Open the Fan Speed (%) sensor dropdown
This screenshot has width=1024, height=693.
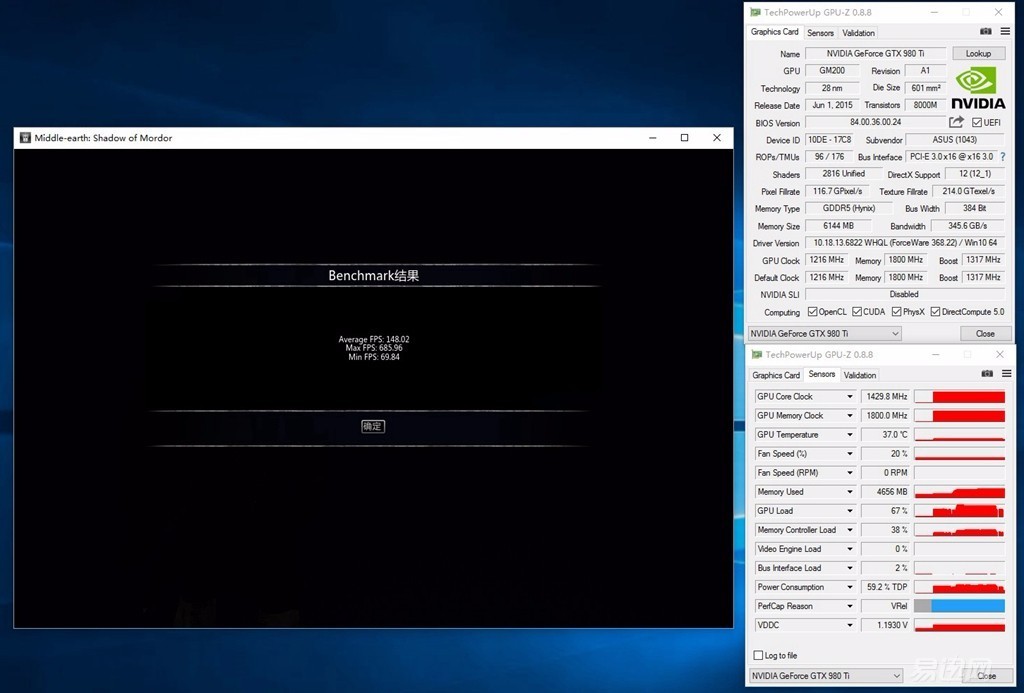point(850,453)
